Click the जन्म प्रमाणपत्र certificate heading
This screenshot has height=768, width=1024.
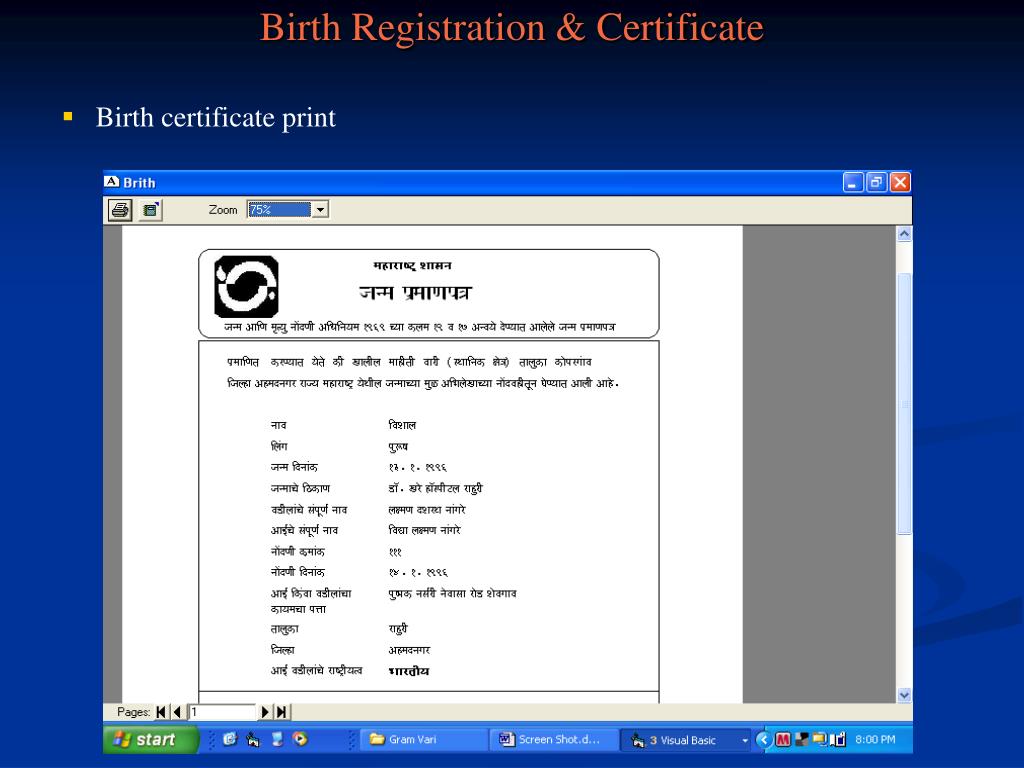[415, 292]
